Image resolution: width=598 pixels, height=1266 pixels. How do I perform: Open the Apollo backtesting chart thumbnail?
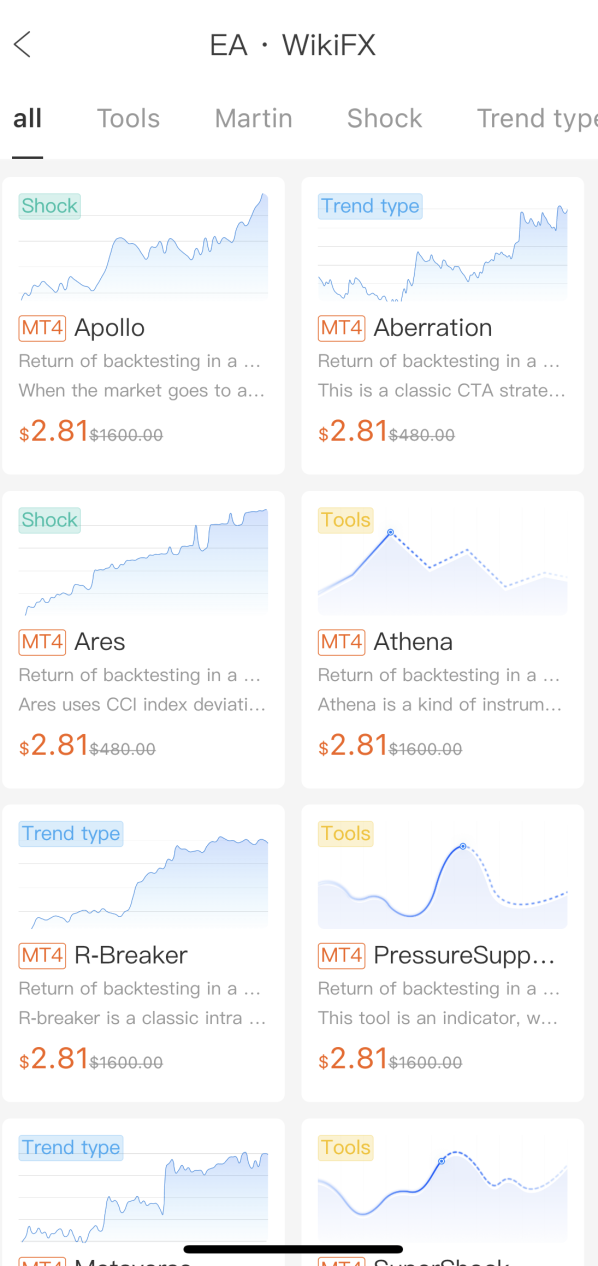(x=143, y=247)
